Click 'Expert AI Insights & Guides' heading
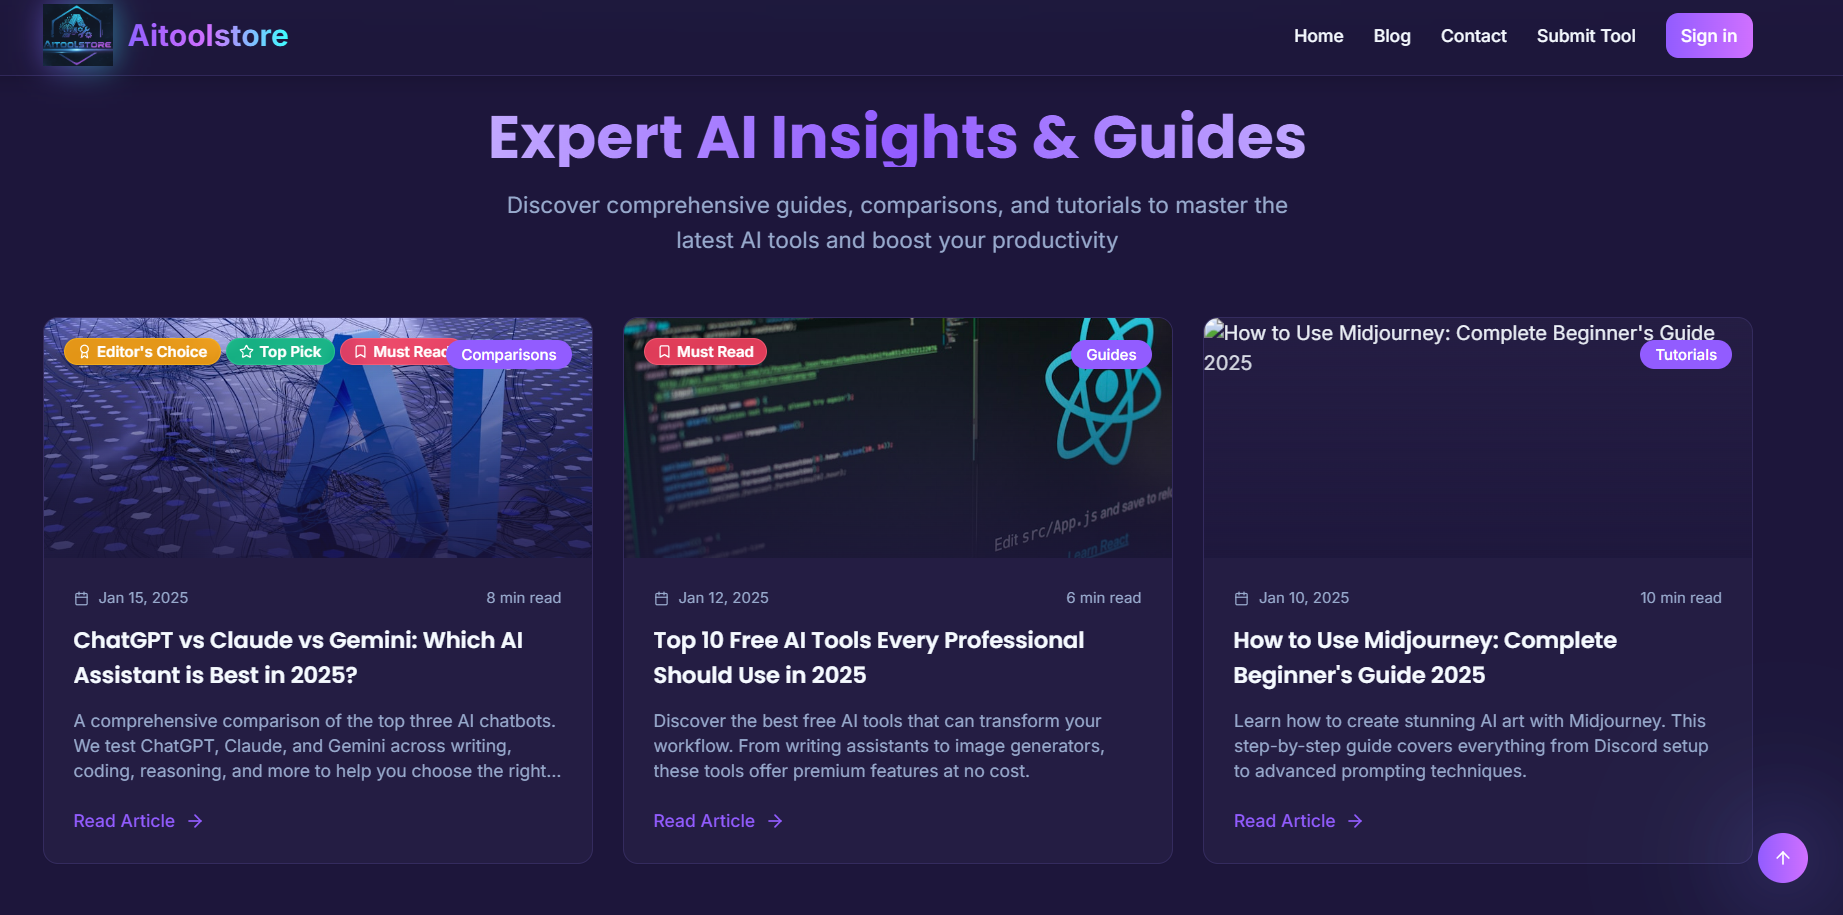 [x=897, y=137]
